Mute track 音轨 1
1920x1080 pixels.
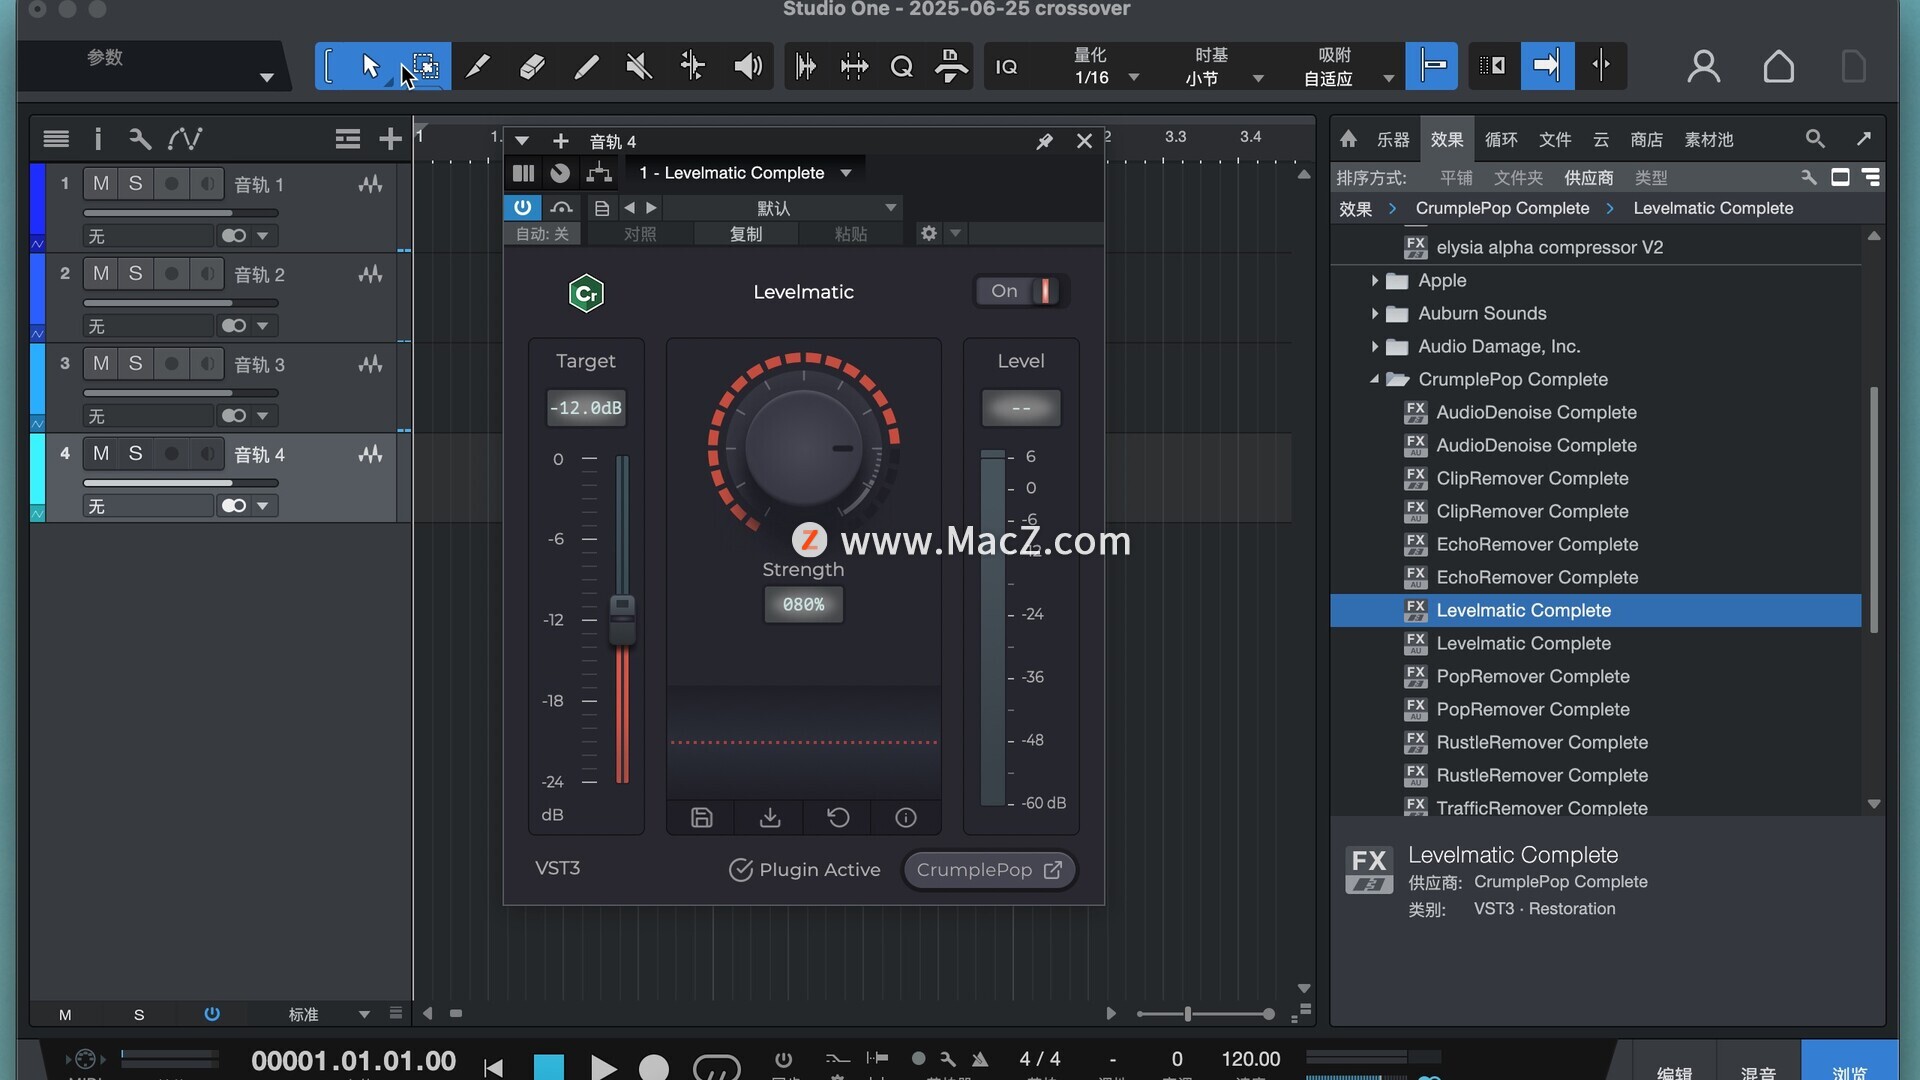101,183
